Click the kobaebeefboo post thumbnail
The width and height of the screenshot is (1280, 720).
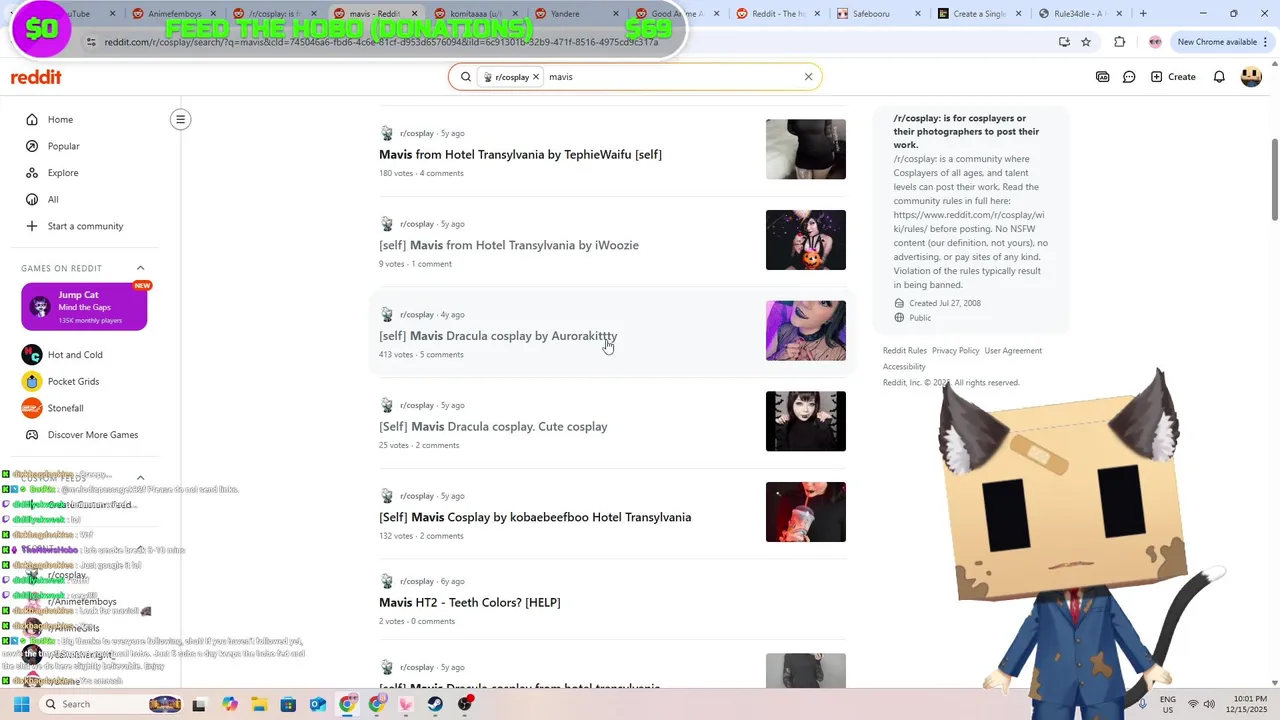point(805,512)
